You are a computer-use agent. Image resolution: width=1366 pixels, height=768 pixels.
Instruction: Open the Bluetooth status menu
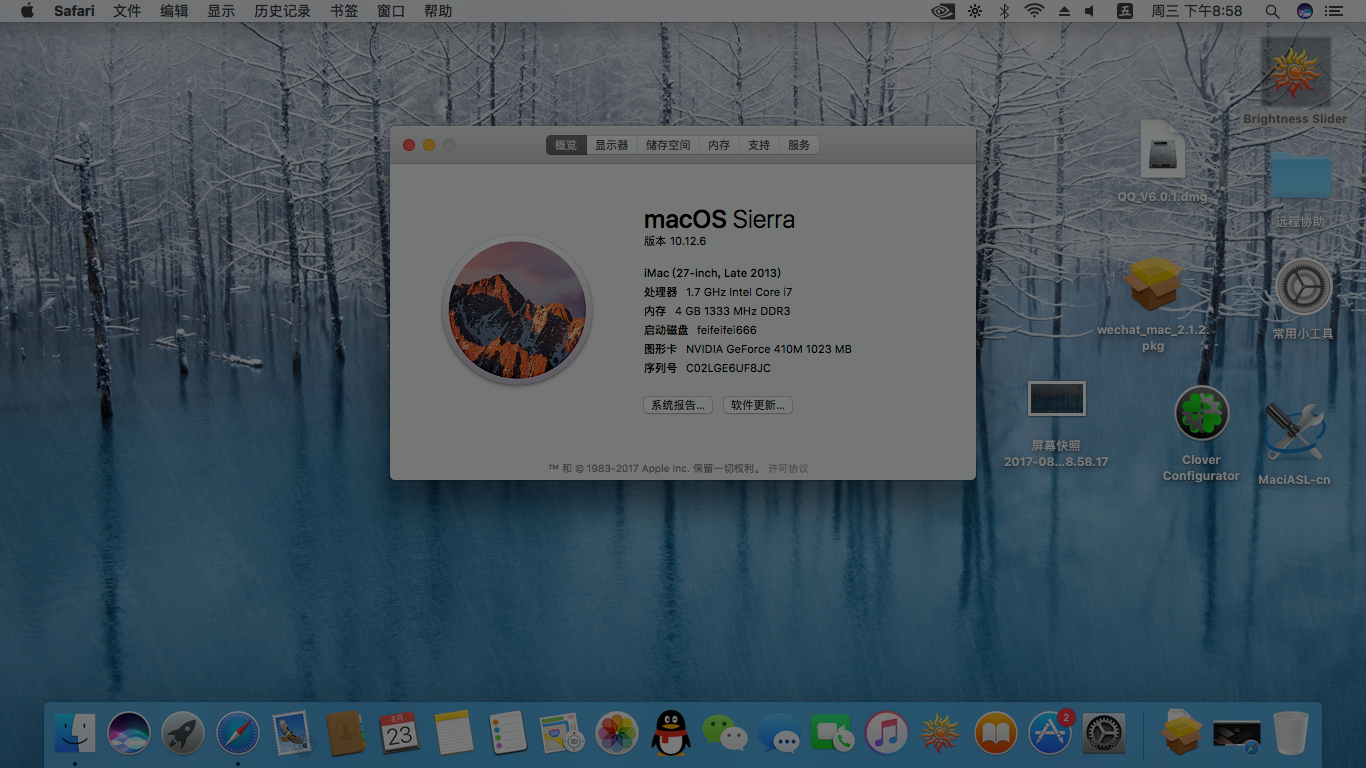point(1005,11)
